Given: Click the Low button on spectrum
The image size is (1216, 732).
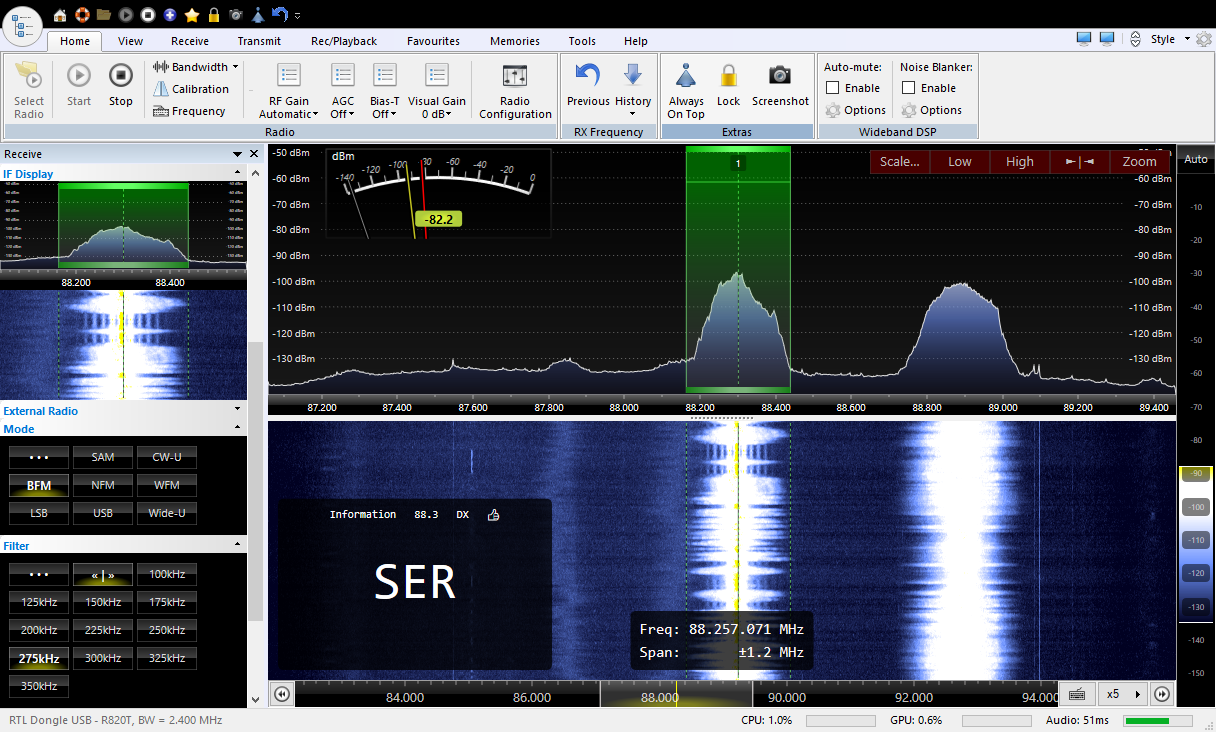Looking at the screenshot, I should [960, 161].
